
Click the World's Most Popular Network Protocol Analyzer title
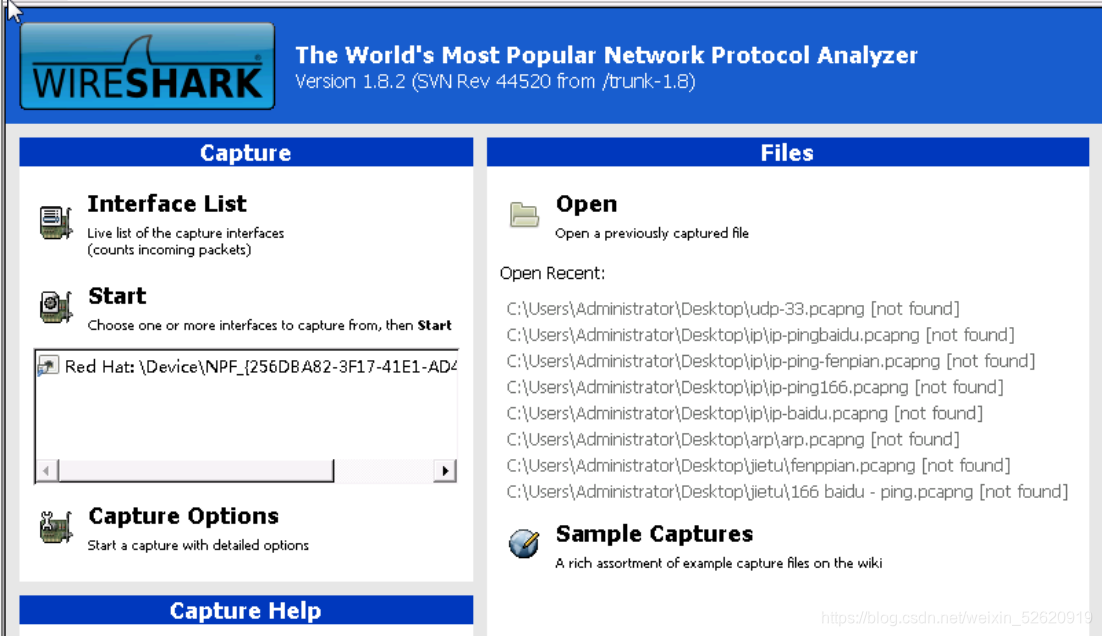(x=606, y=55)
